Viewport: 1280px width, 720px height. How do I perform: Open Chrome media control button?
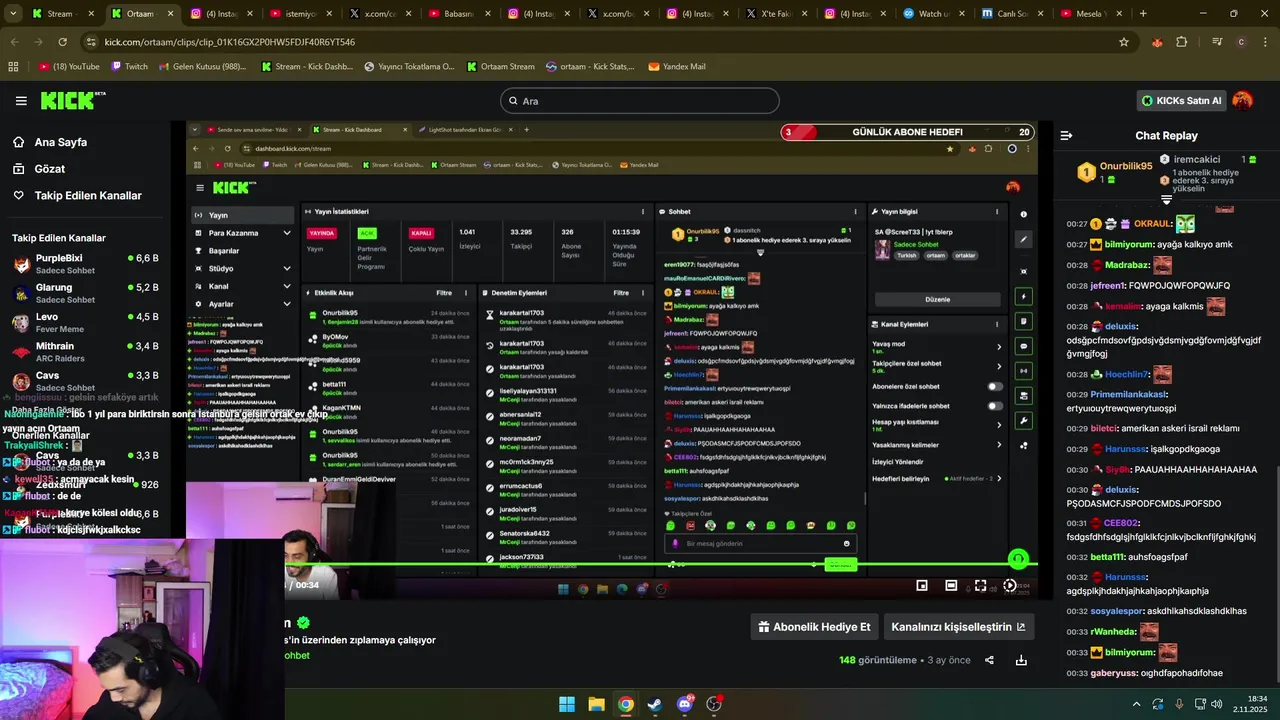[x=1217, y=42]
